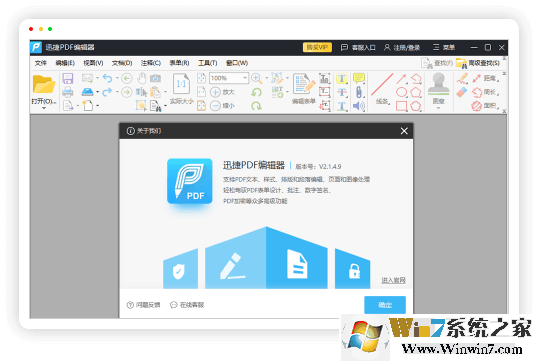Click the gray Stamp icon
539x363 pixels.
tap(438, 84)
